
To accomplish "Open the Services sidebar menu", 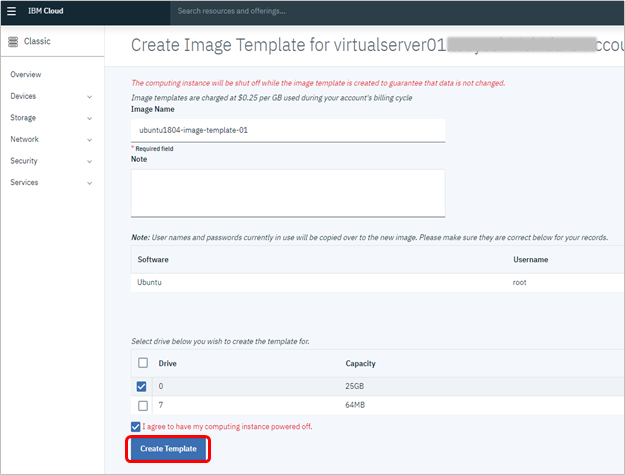I will point(24,182).
